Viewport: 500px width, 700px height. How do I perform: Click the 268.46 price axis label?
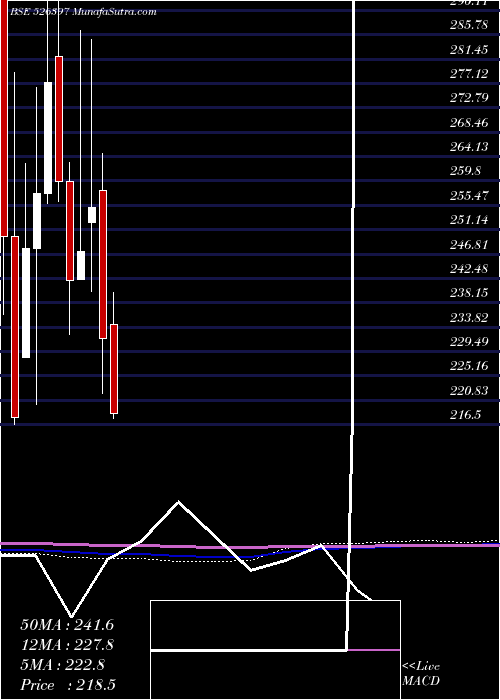[x=469, y=123]
